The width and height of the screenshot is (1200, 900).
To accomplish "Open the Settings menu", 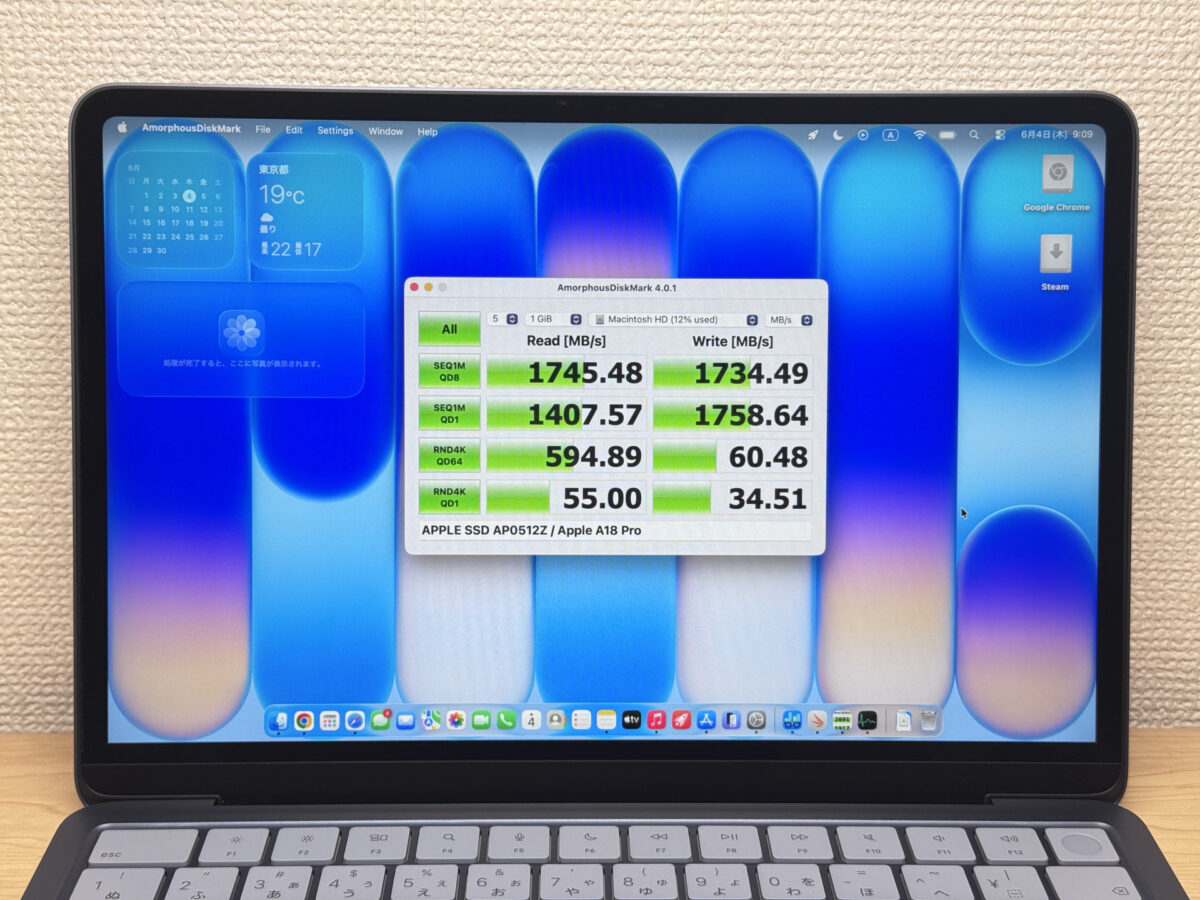I will click(x=335, y=131).
